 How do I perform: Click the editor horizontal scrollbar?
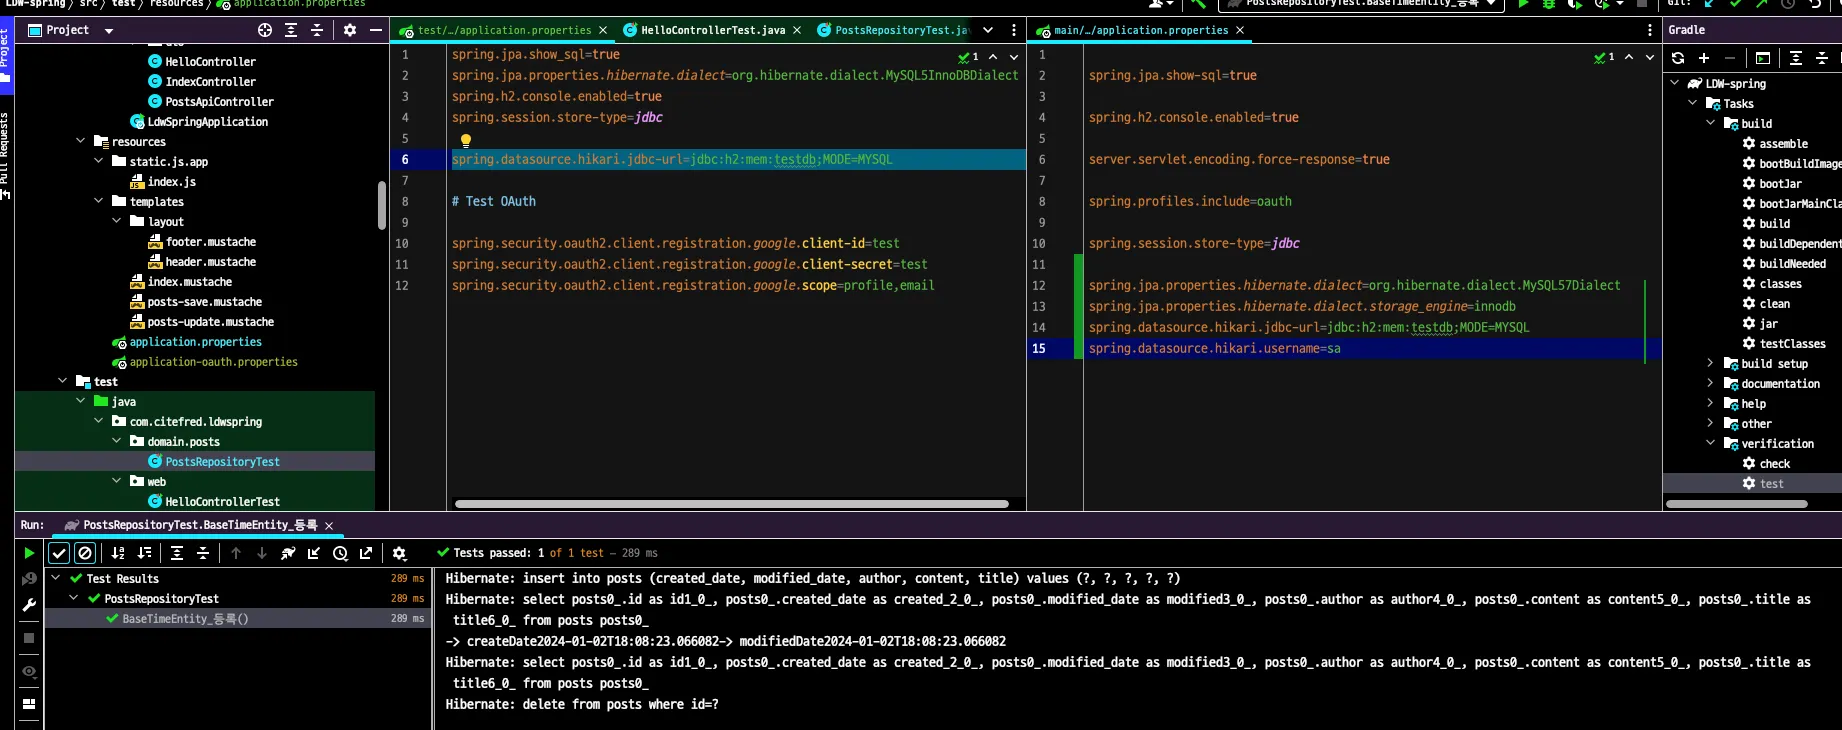pos(731,504)
